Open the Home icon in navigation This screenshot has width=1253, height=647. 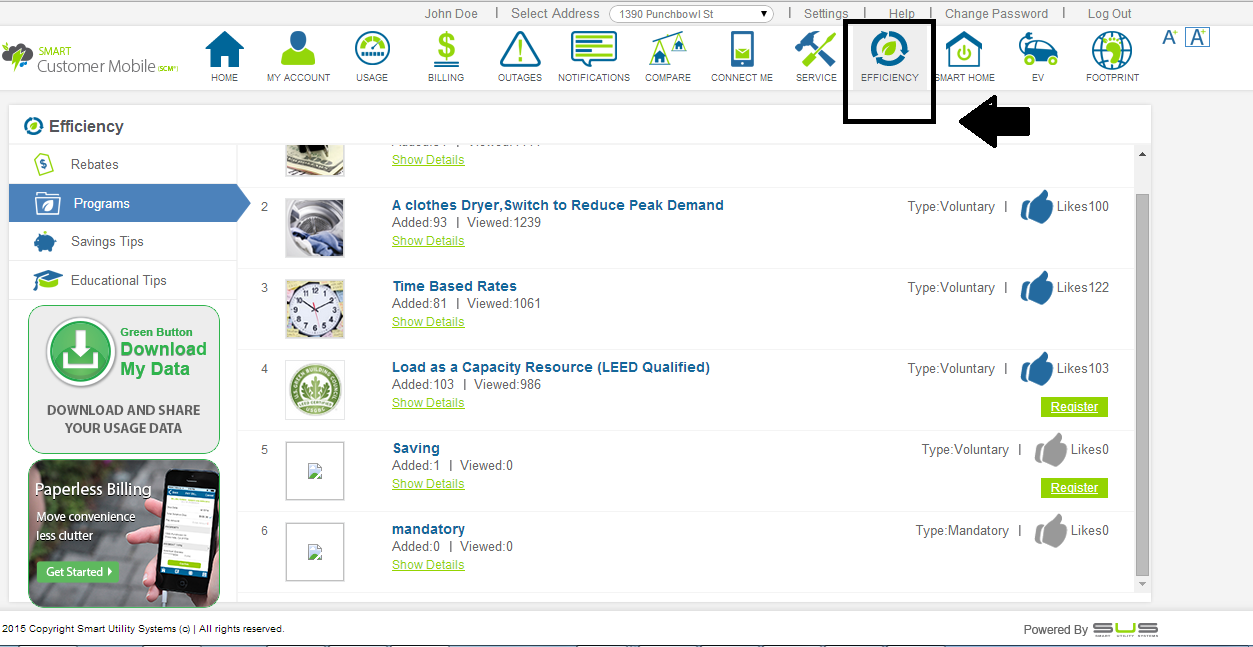coord(224,51)
